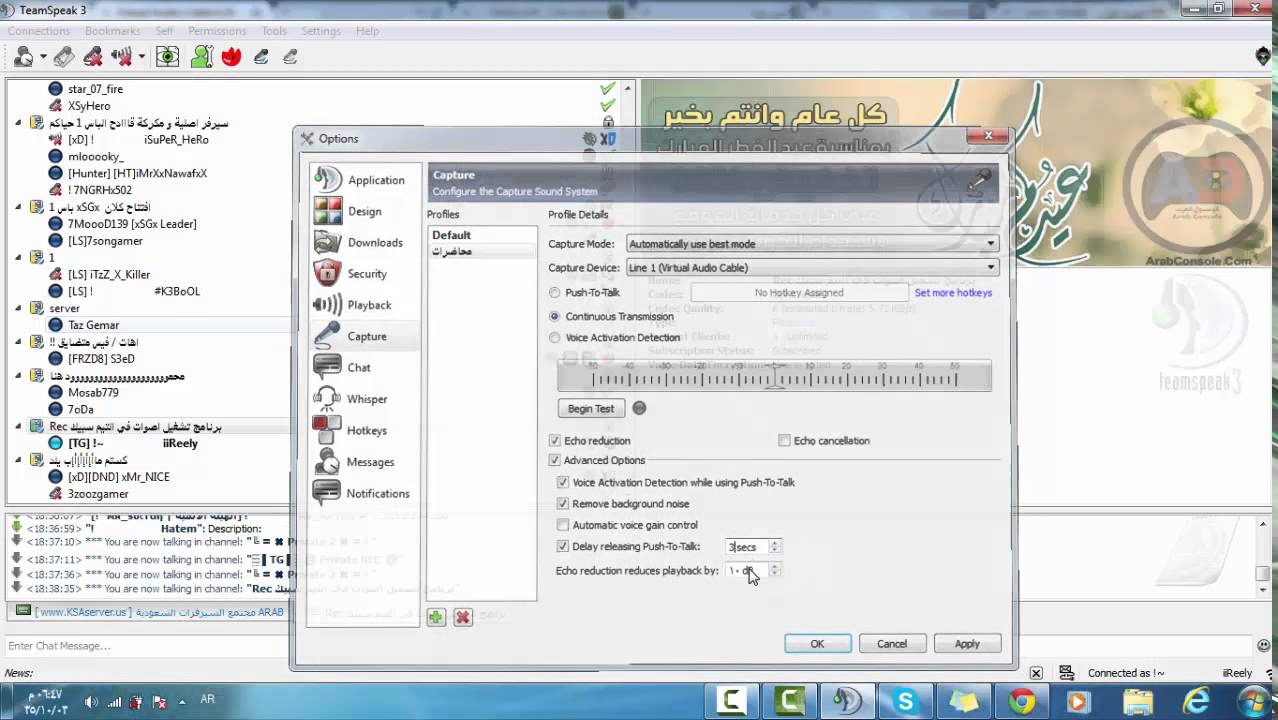Click the volume icon in system tray

(92, 702)
